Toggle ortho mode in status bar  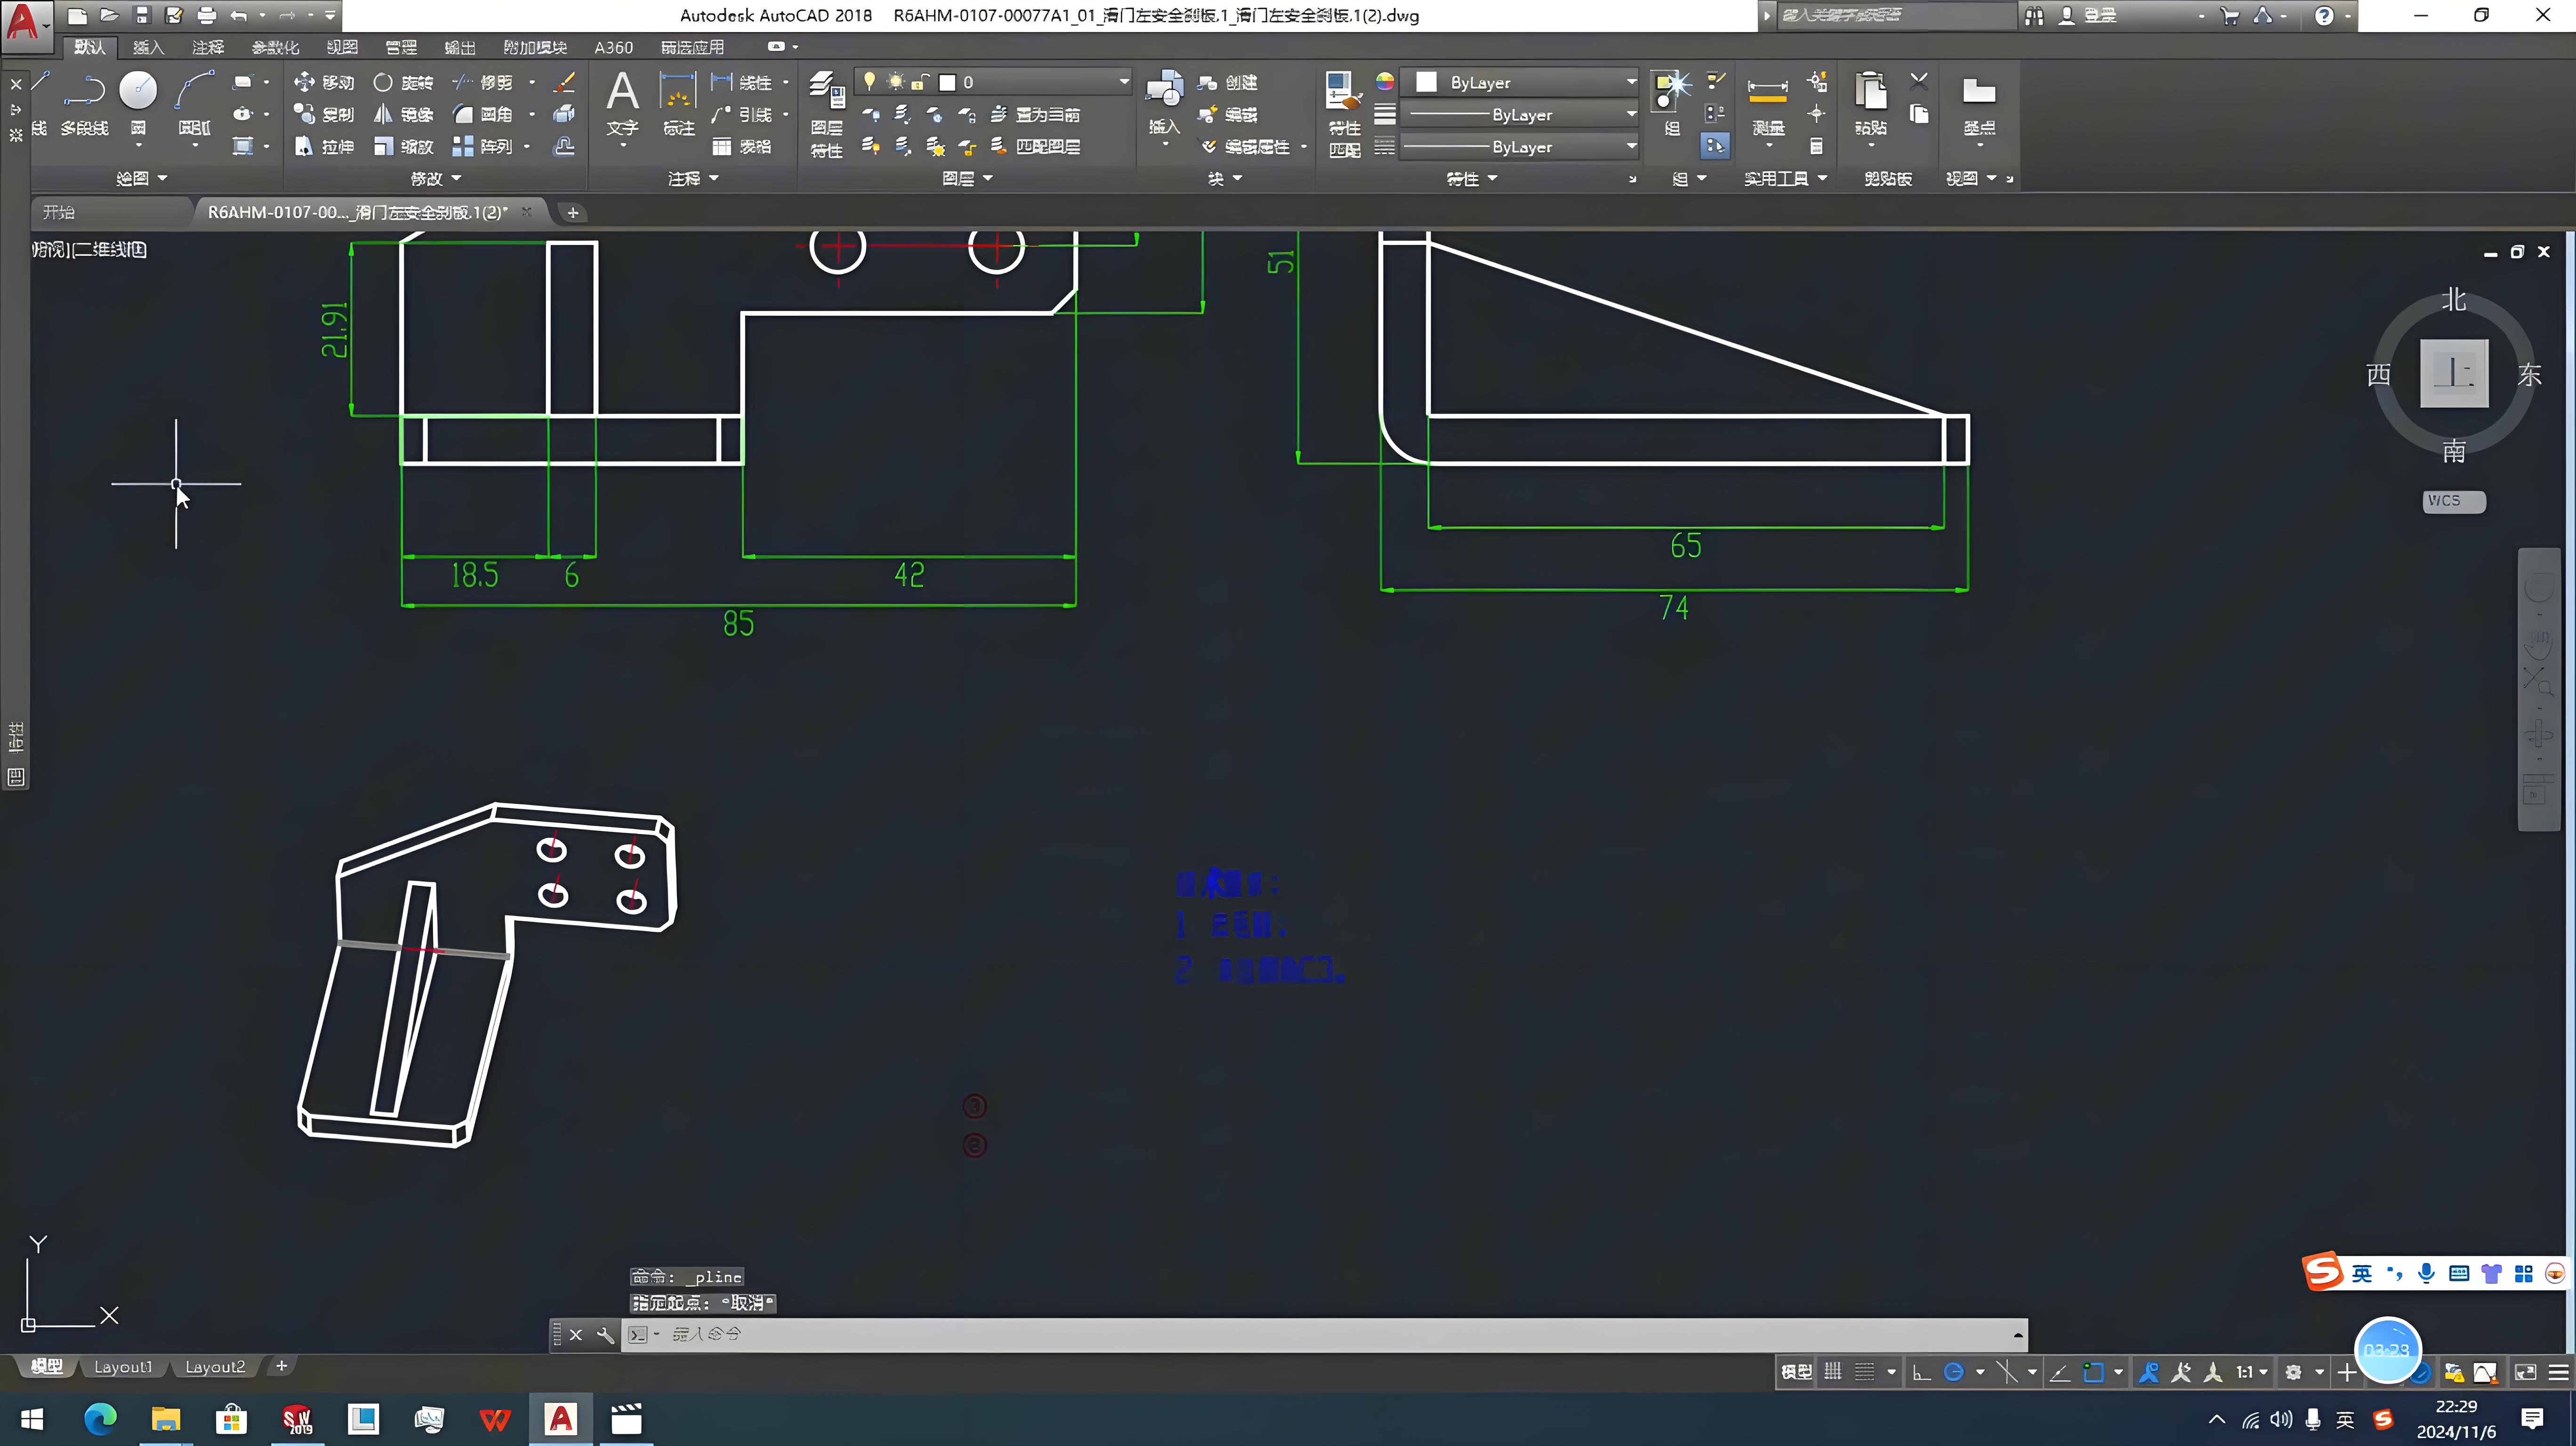click(1921, 1372)
